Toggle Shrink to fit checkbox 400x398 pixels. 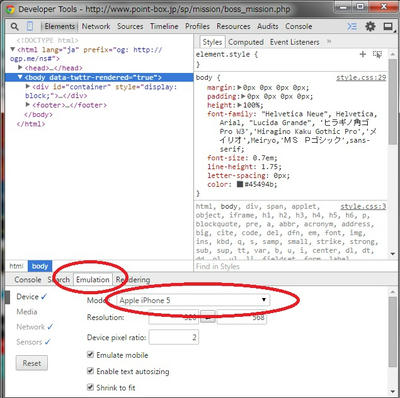[x=90, y=387]
